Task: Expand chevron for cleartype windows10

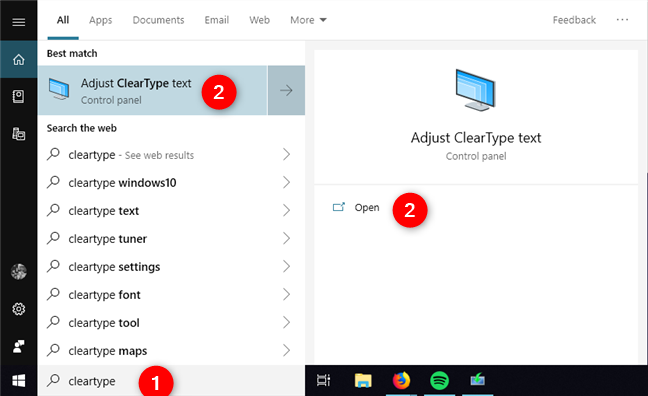Action: point(286,182)
